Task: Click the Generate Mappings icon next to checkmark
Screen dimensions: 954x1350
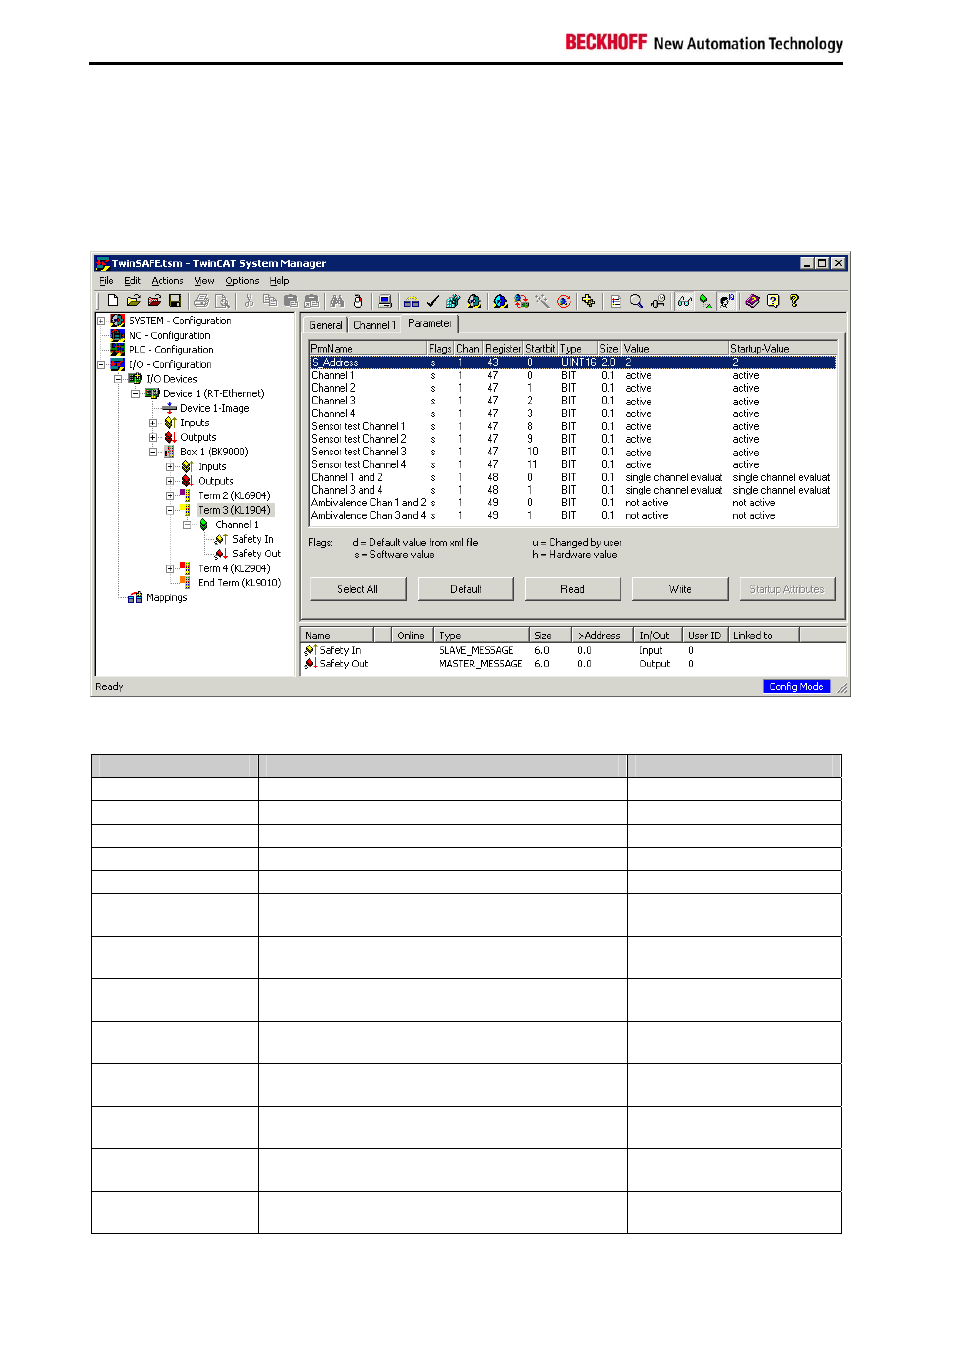Action: pyautogui.click(x=411, y=300)
